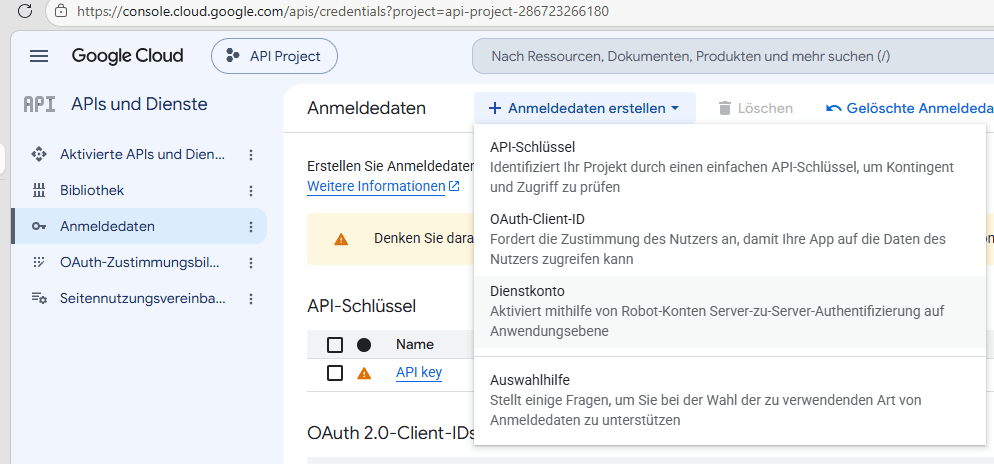This screenshot has height=464, width=994.
Task: Click the OAuth-Zustimmungsbildschirm sidebar icon
Action: tap(39, 262)
